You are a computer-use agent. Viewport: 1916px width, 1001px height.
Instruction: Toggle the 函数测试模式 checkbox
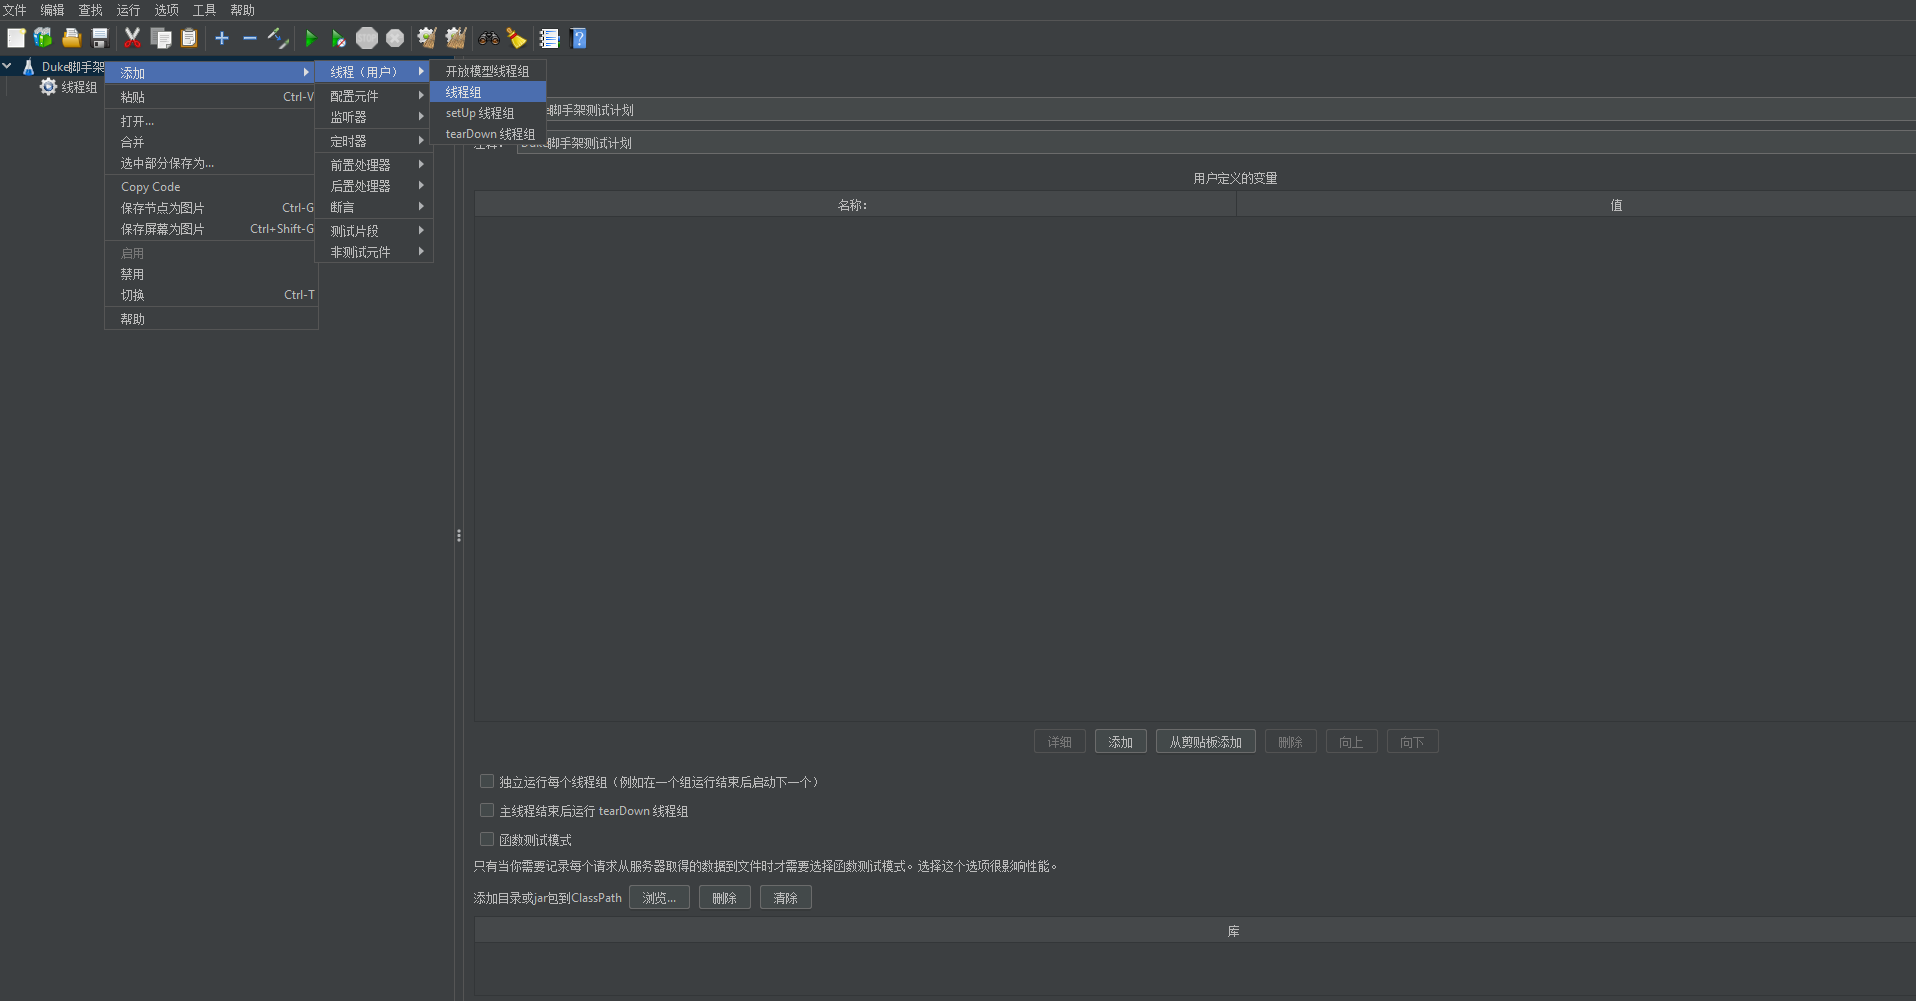487,839
